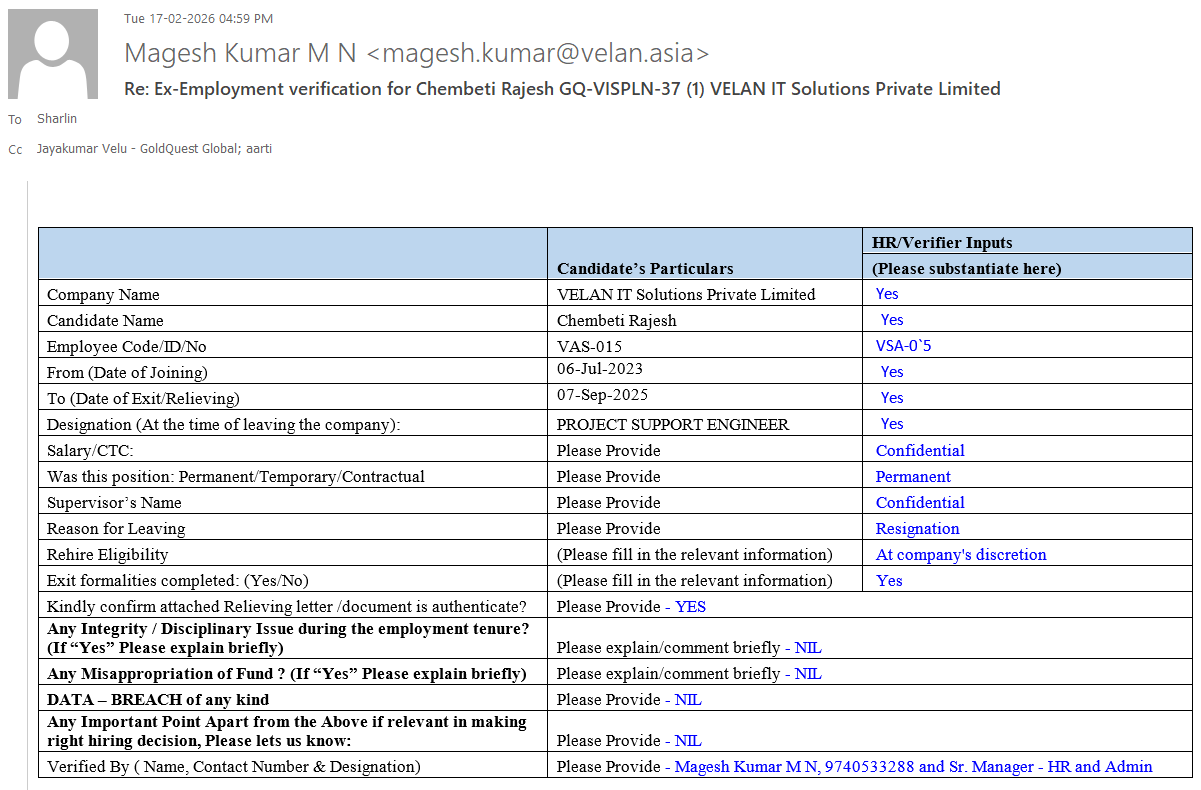Click 'Yes' in the Designation row
The image size is (1201, 790).
[x=892, y=424]
